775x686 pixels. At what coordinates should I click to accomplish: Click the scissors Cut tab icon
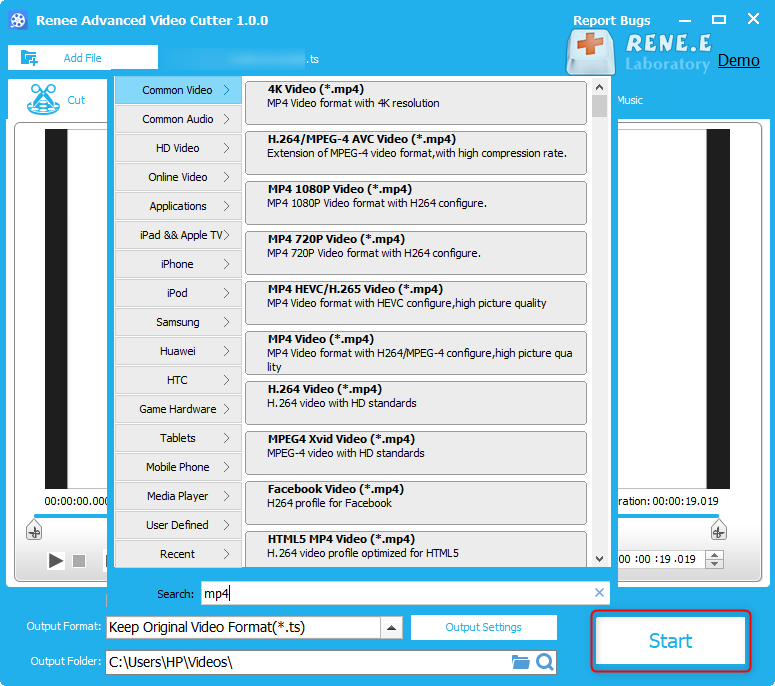click(x=43, y=99)
